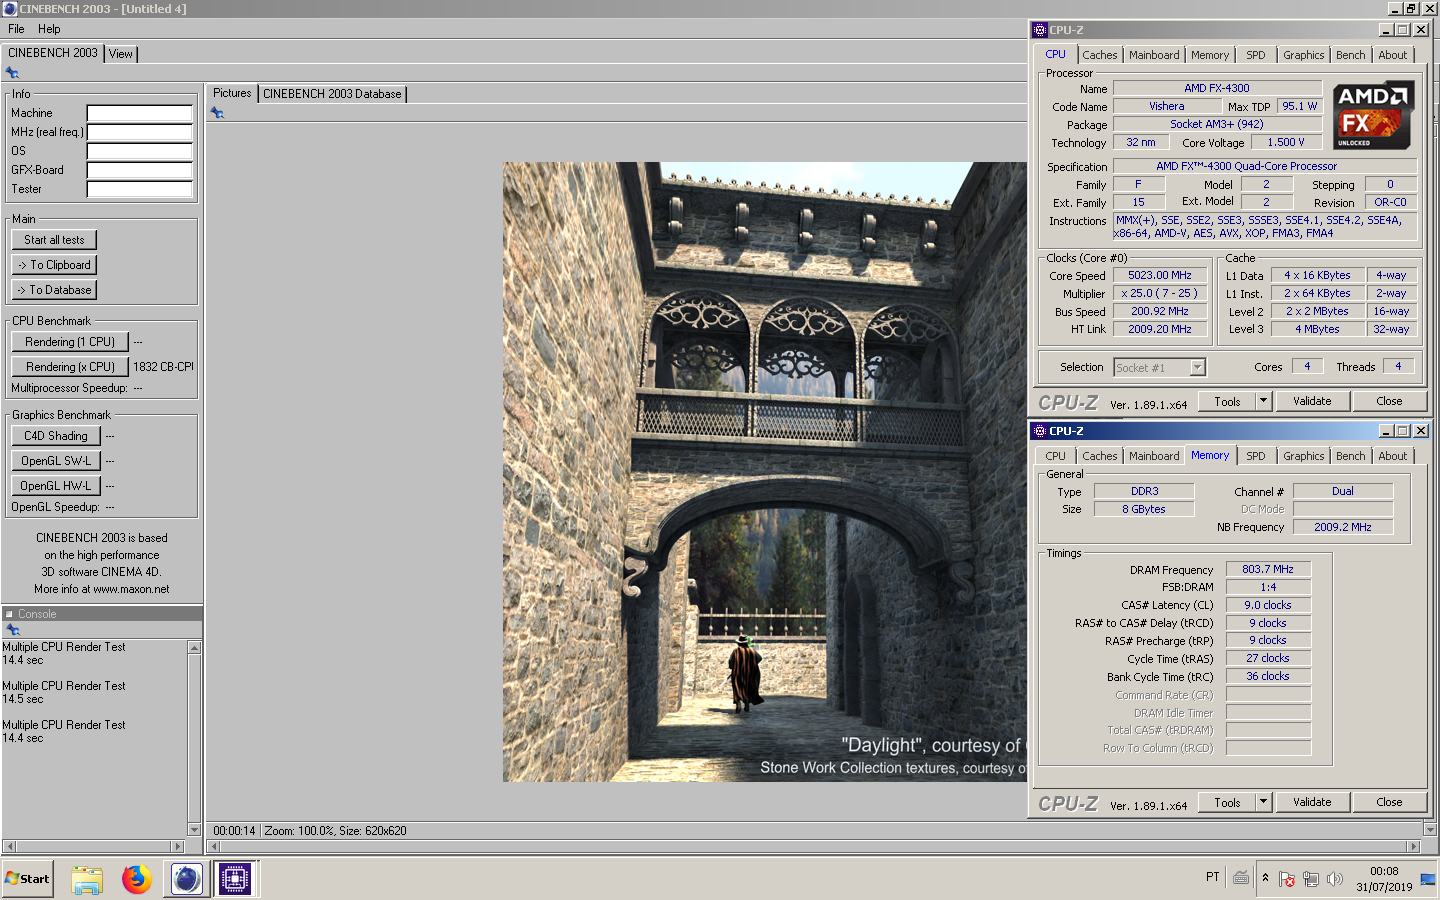1440x900 pixels.
Task: Switch to the CPU-Z taskbar icon
Action: [x=235, y=879]
